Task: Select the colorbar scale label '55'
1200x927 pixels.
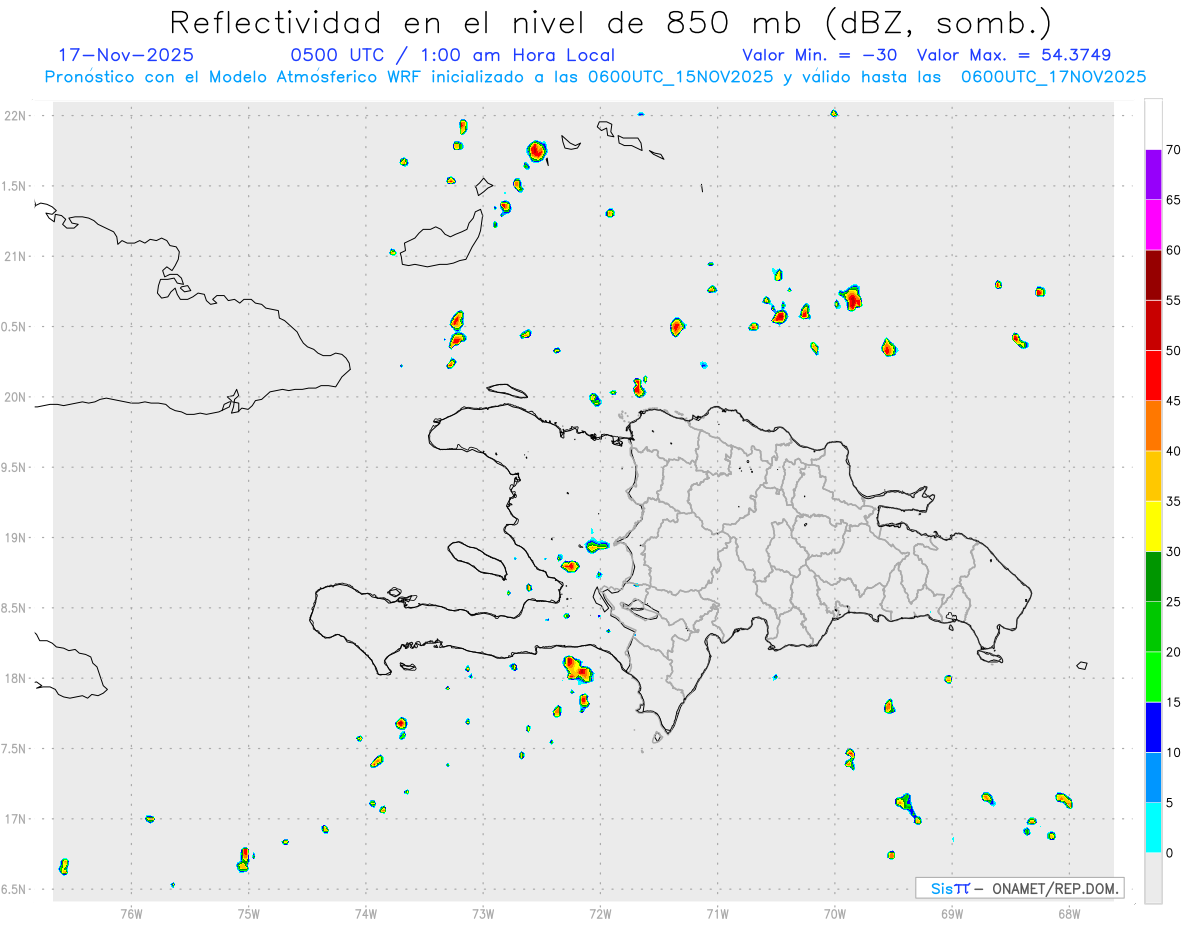Action: coord(1175,301)
